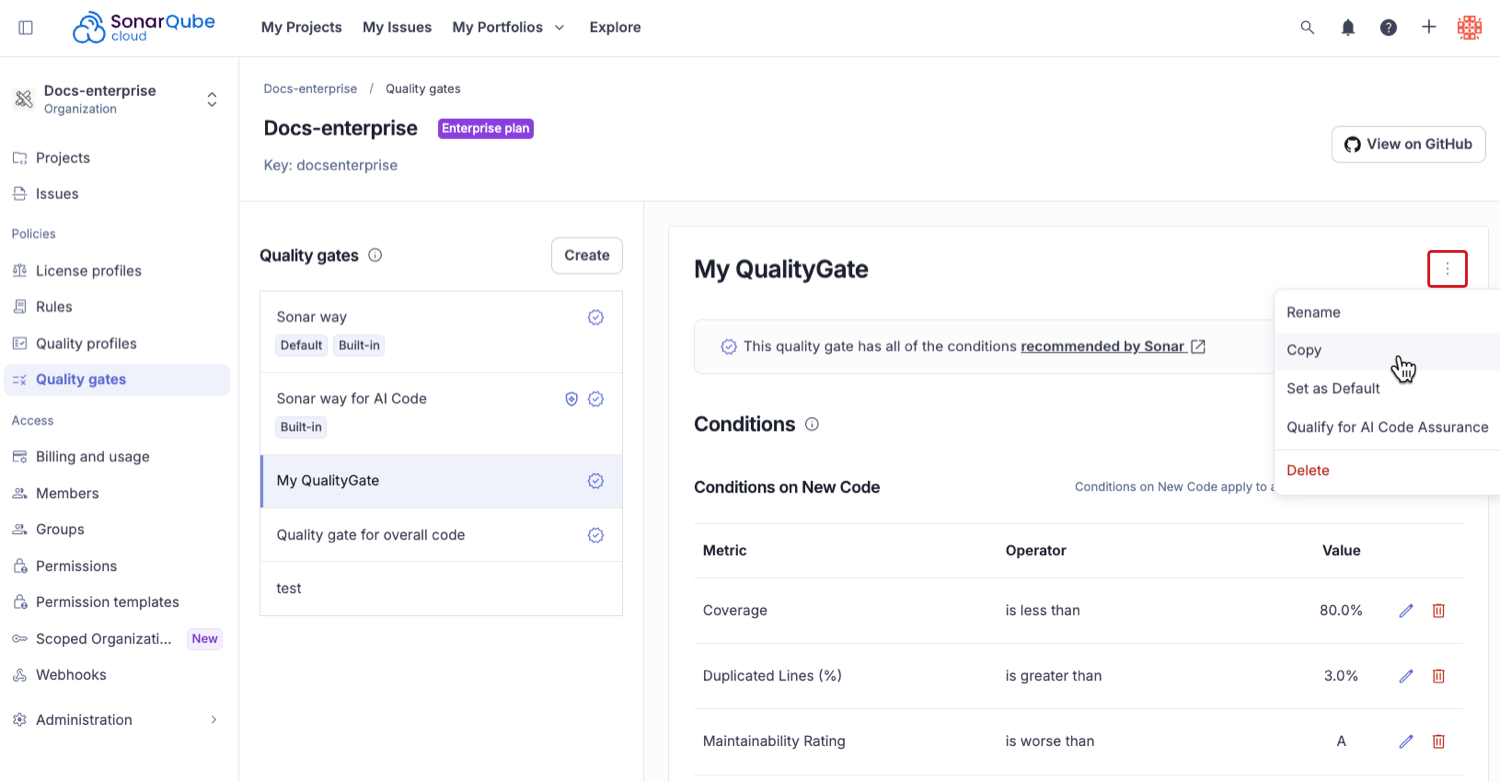This screenshot has width=1500, height=782.
Task: Select the test quality gate
Action: coord(441,589)
